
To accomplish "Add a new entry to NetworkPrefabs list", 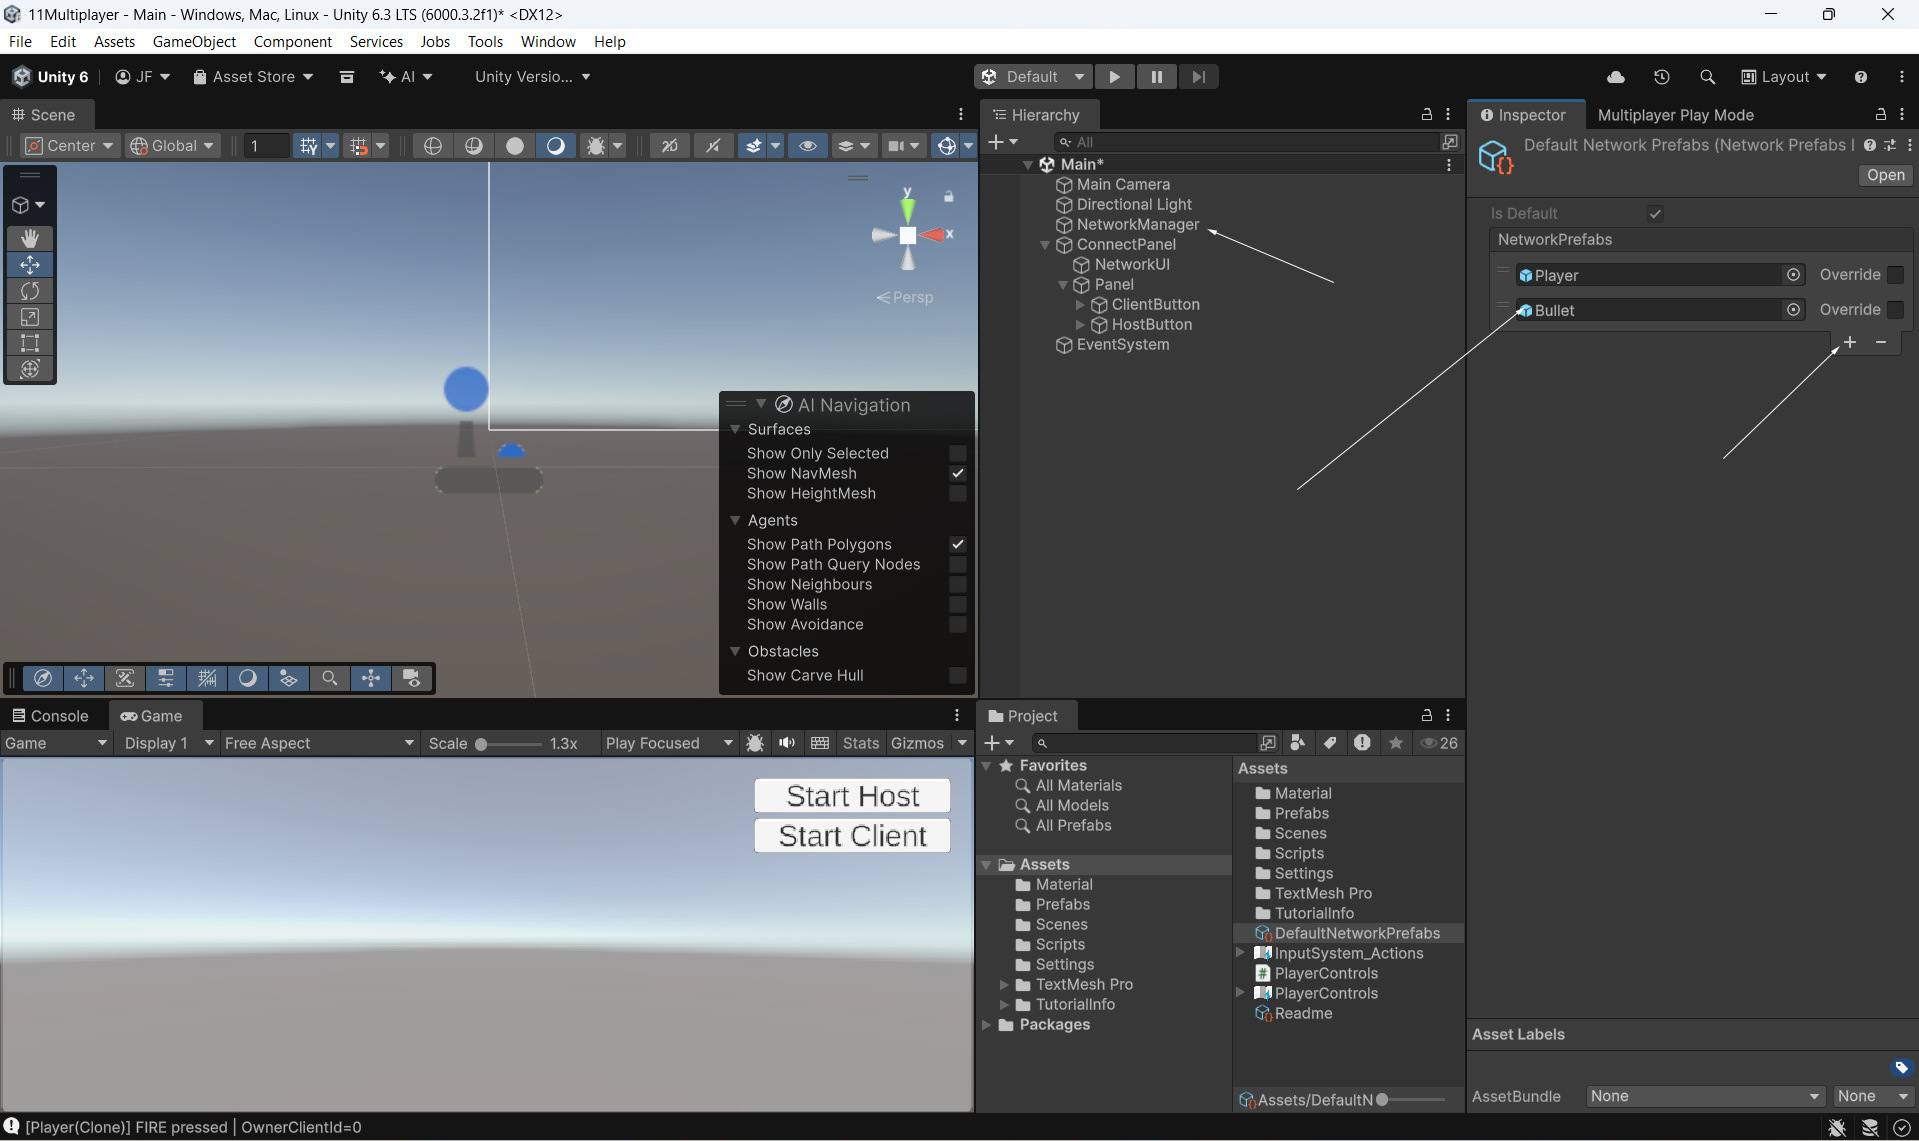I will pos(1850,342).
